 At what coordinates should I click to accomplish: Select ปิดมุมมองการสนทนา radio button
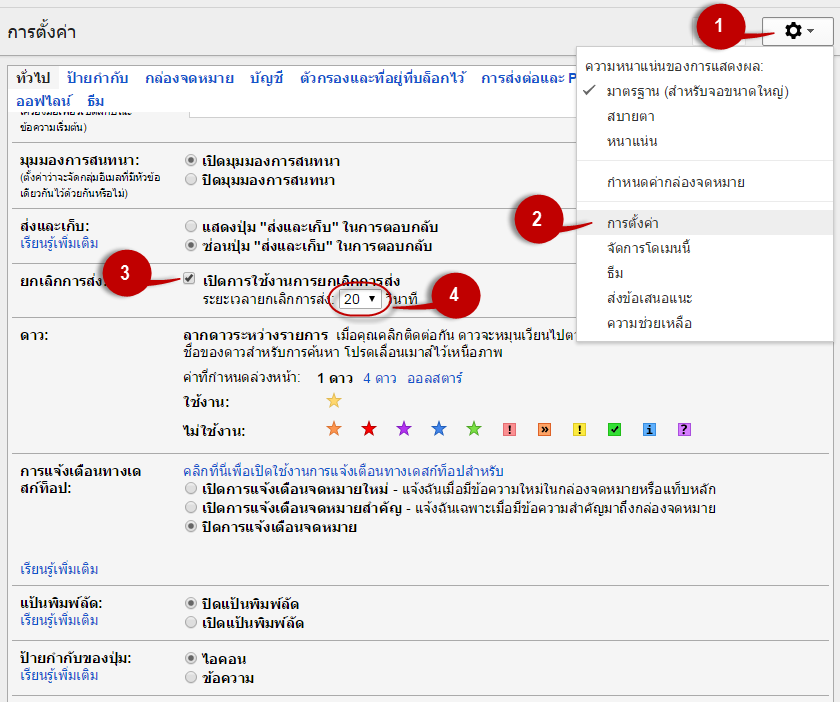point(192,180)
